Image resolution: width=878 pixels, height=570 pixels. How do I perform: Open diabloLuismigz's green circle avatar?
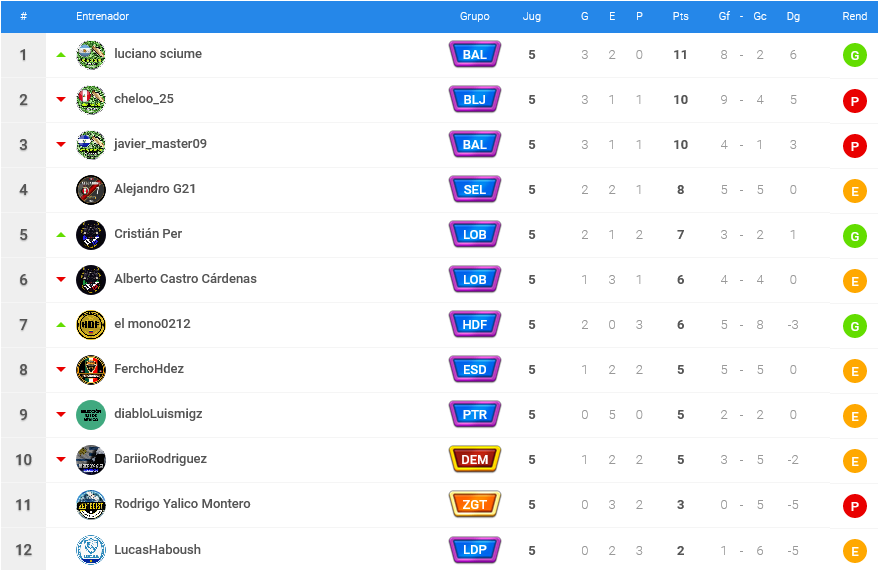tap(91, 415)
